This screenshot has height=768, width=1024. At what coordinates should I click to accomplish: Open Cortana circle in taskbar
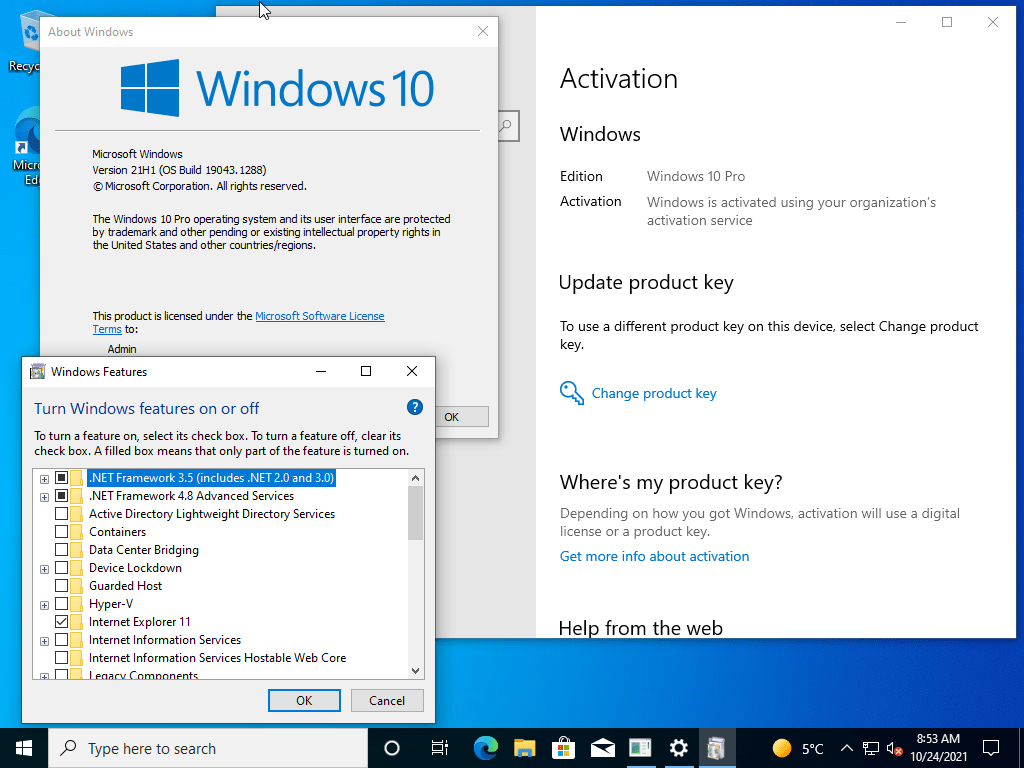tap(392, 748)
